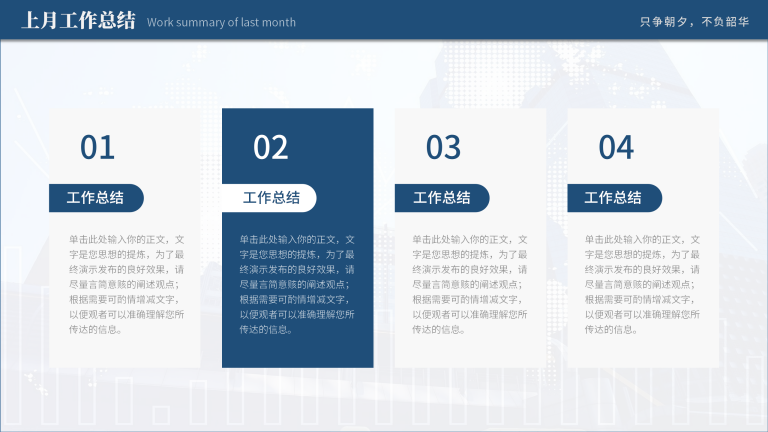The image size is (768, 432).
Task: Click the slogan 只争朝夕，不负韶华
Action: pyautogui.click(x=694, y=21)
